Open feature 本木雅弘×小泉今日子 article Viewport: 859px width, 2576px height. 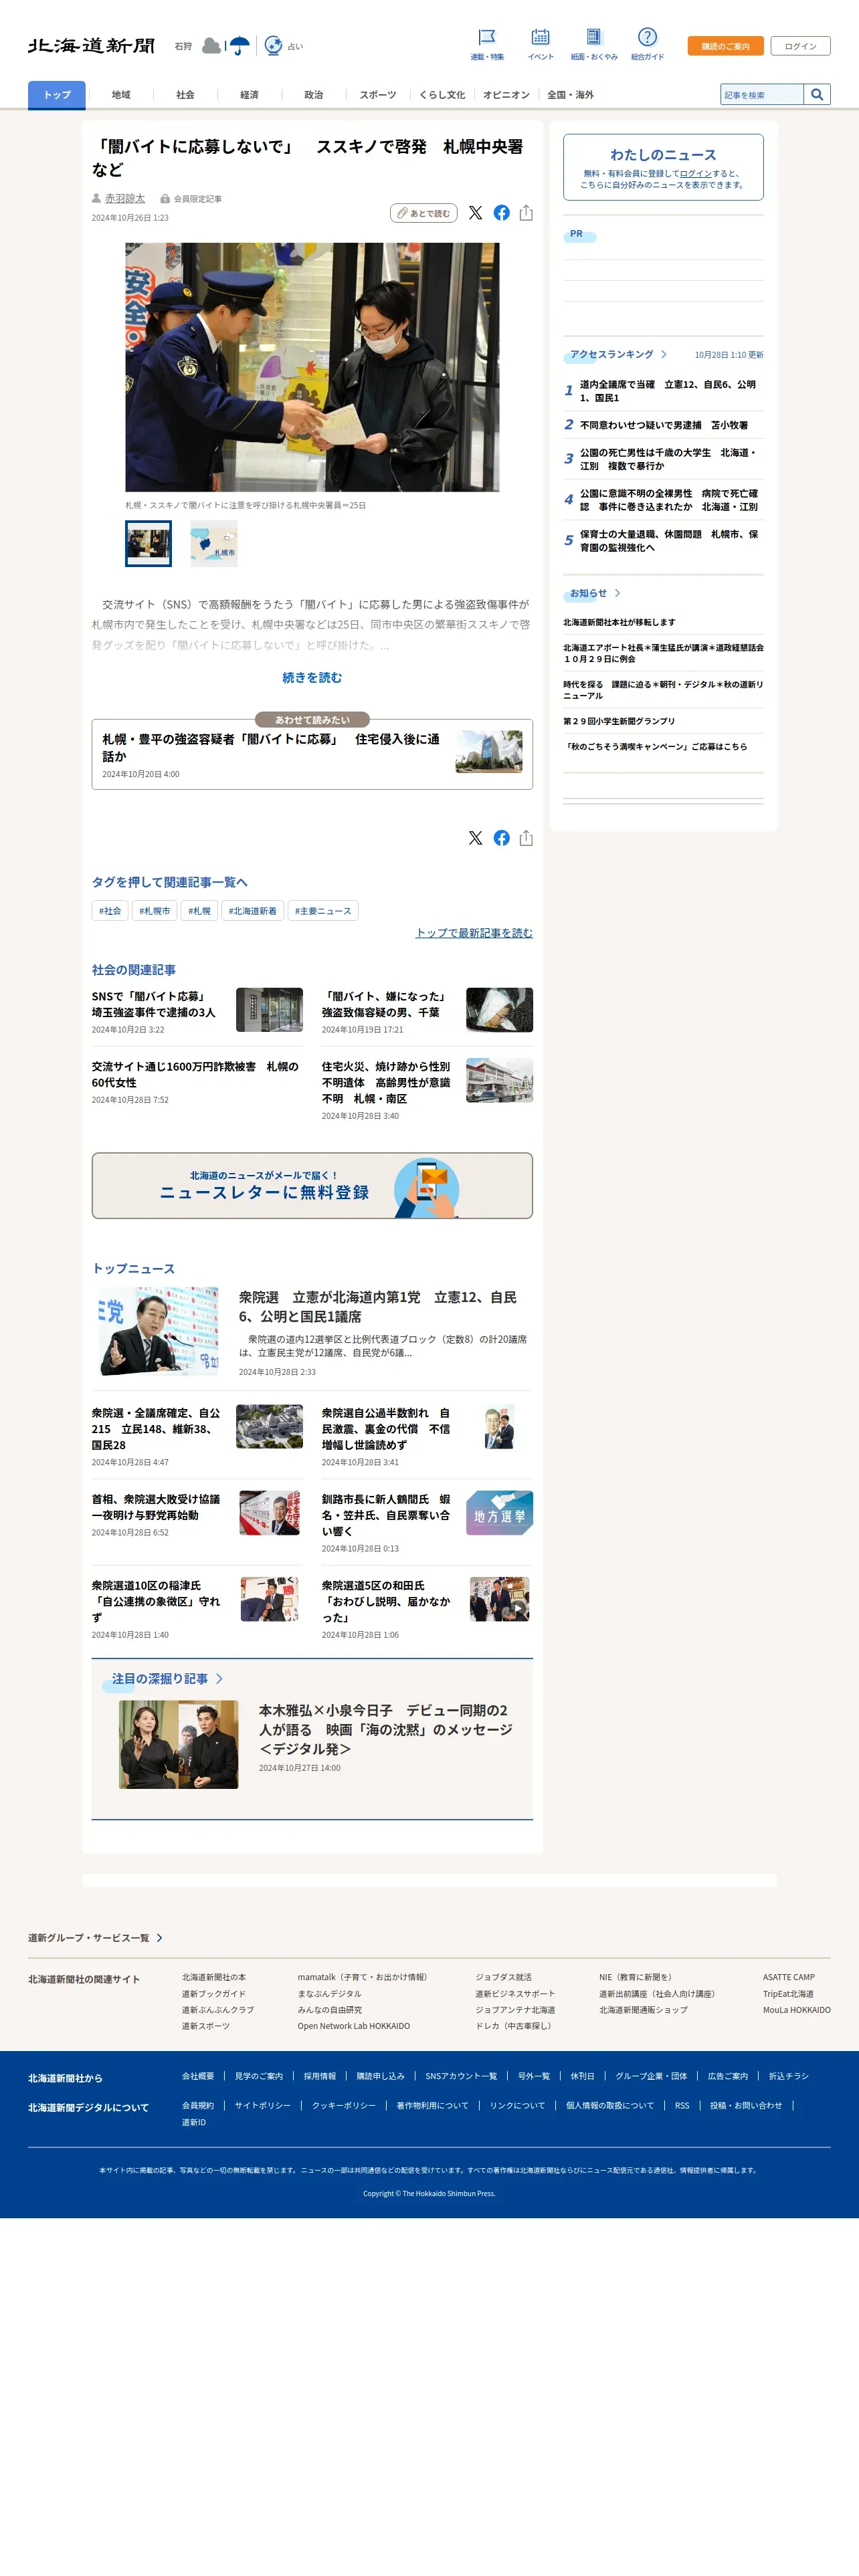(x=386, y=1729)
